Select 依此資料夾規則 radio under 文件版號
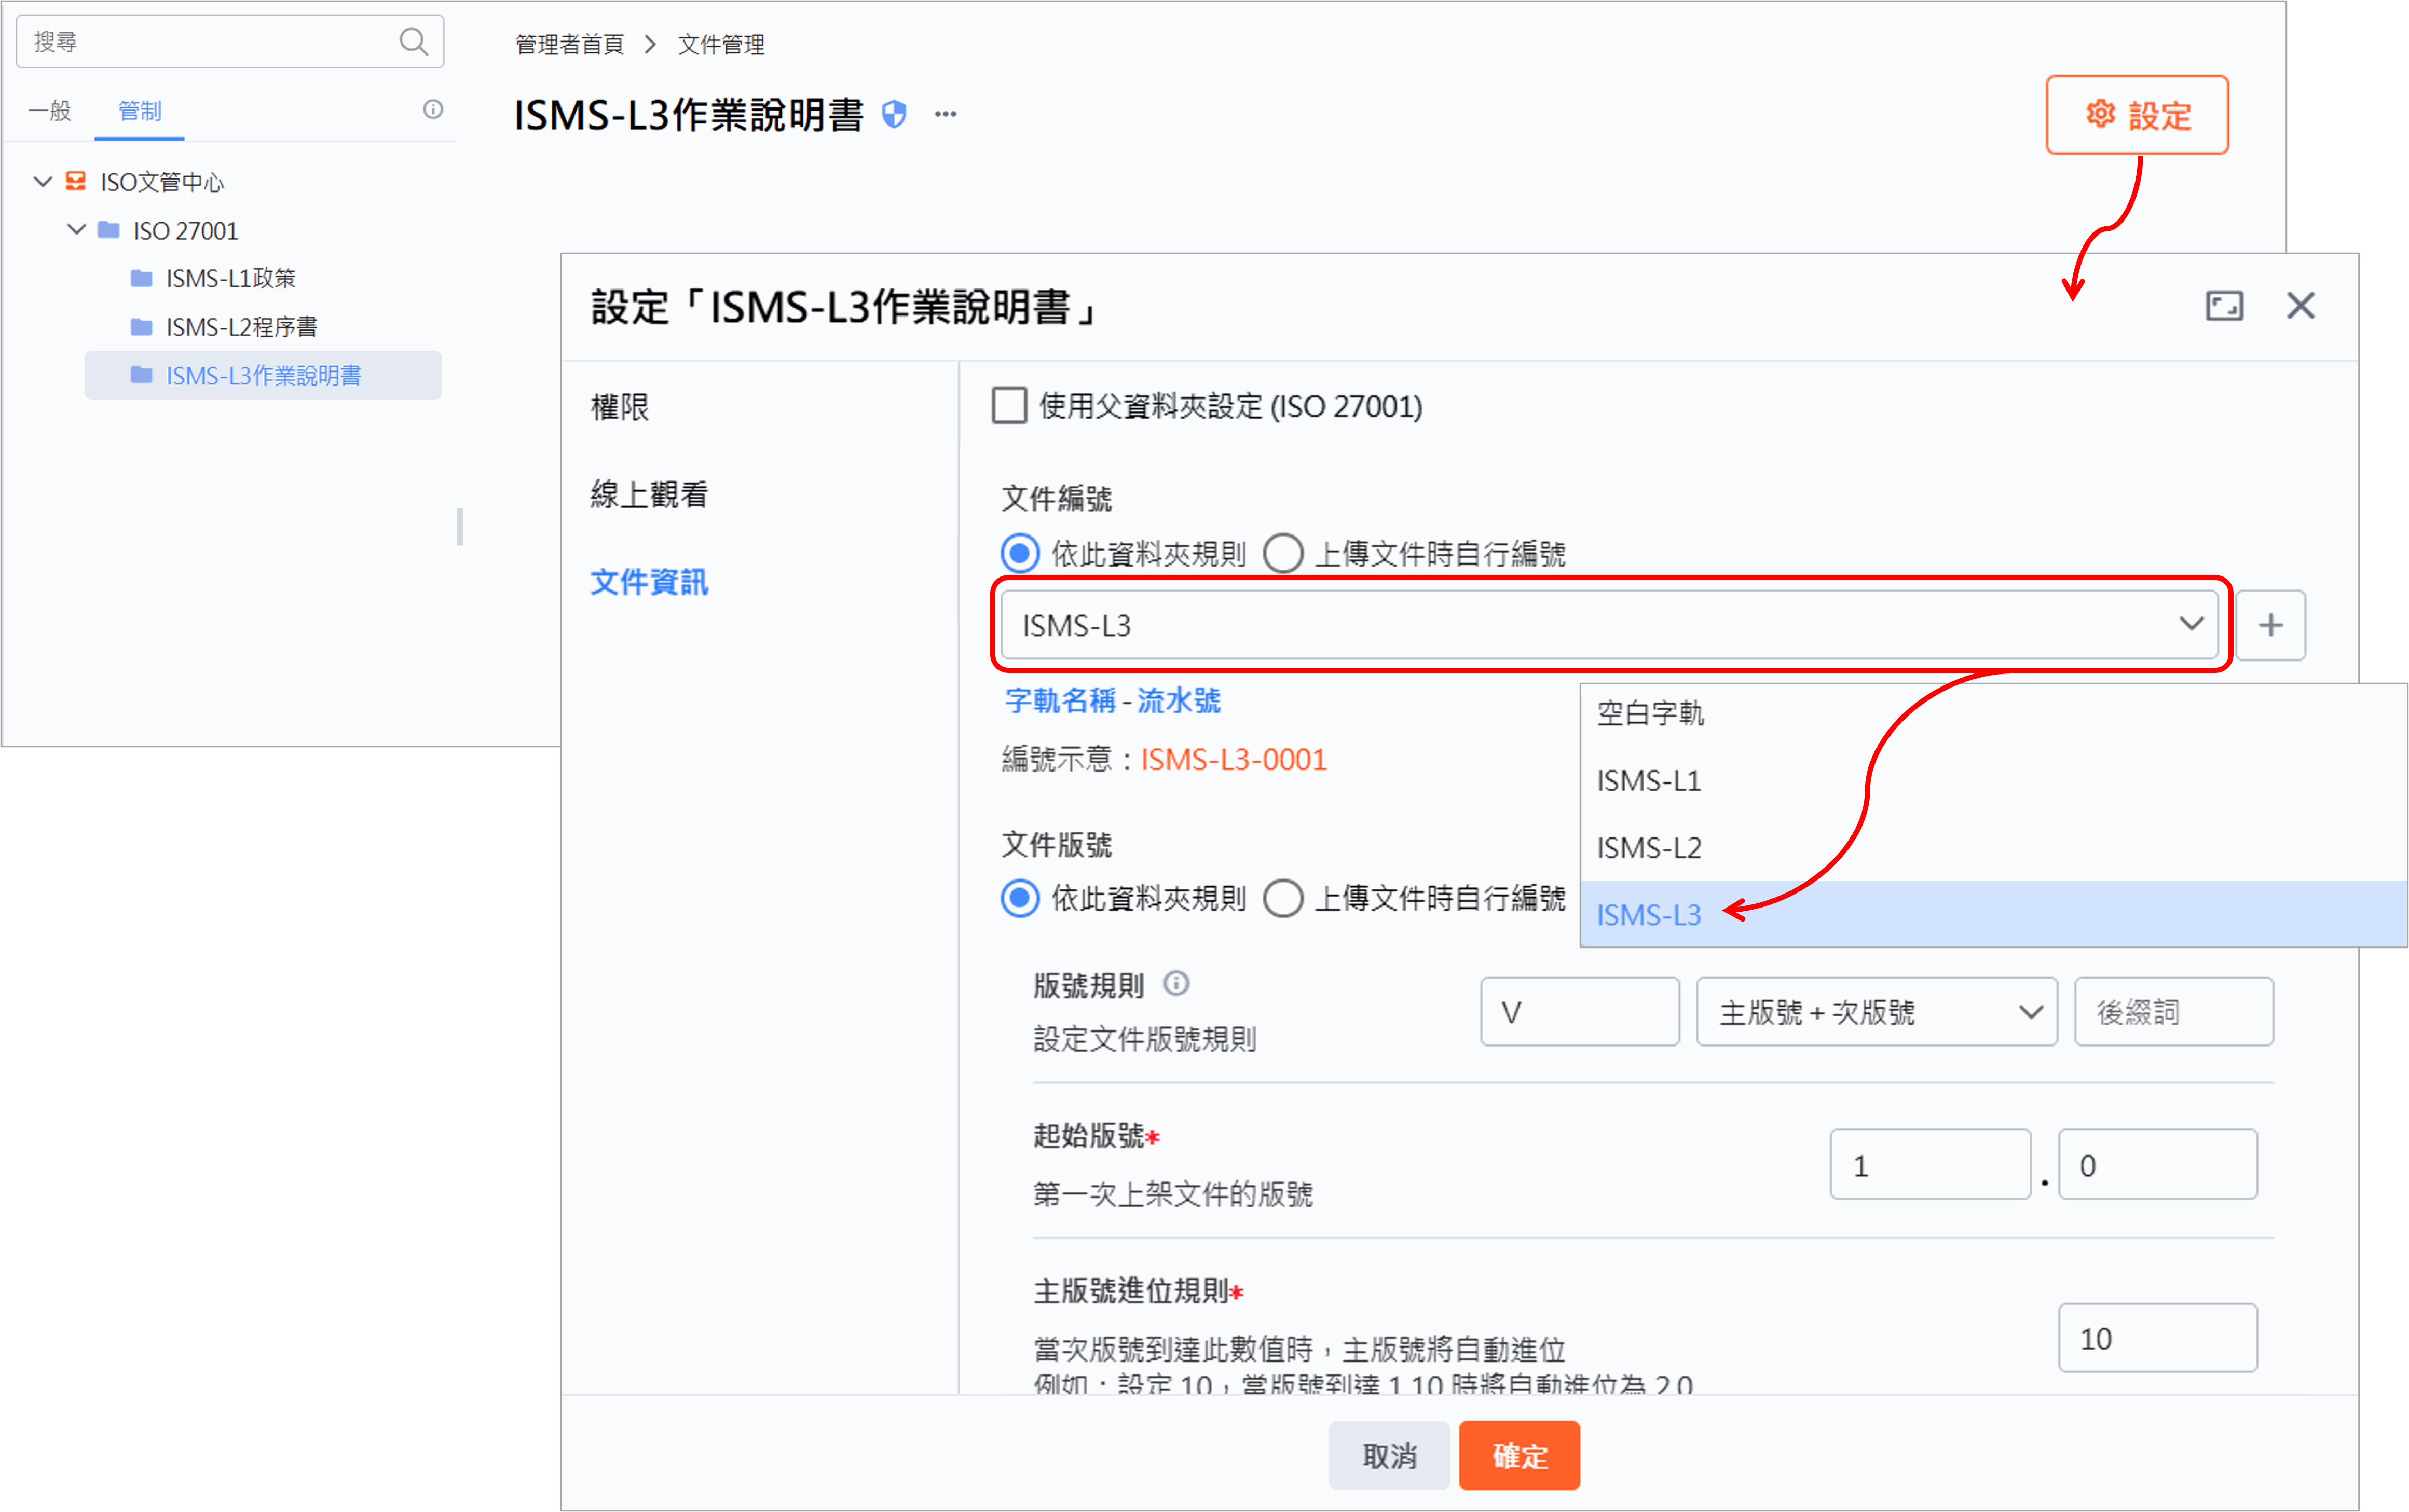The height and width of the screenshot is (1512, 2409). click(1020, 898)
